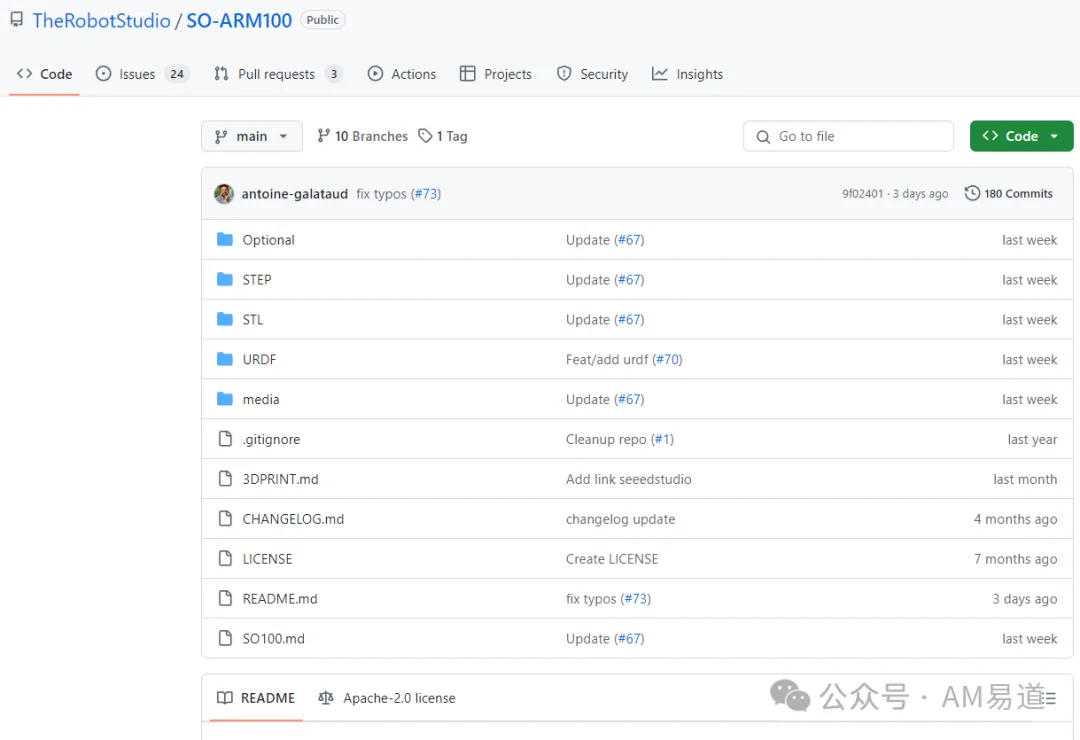Click the CHANGELOG.md file icon
The image size is (1080, 740).
pyautogui.click(x=225, y=519)
